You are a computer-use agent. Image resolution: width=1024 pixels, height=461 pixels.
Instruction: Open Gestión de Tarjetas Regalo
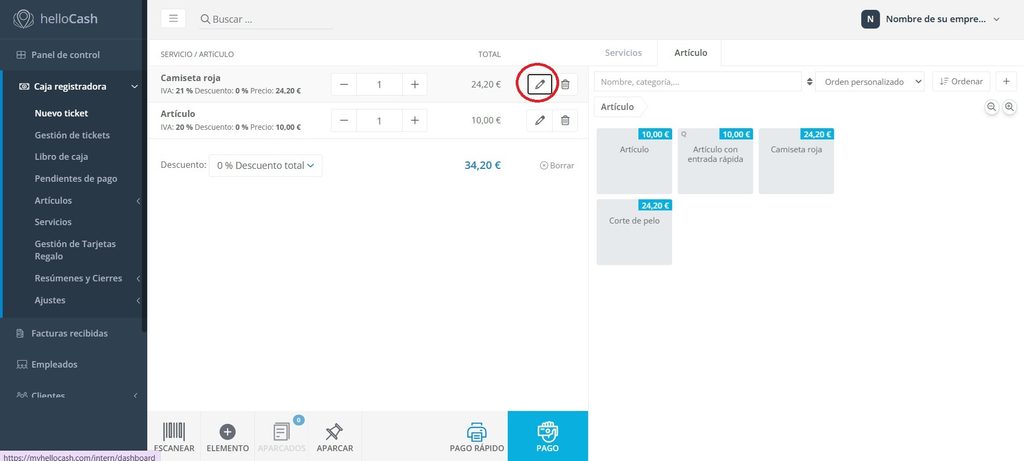[75, 250]
